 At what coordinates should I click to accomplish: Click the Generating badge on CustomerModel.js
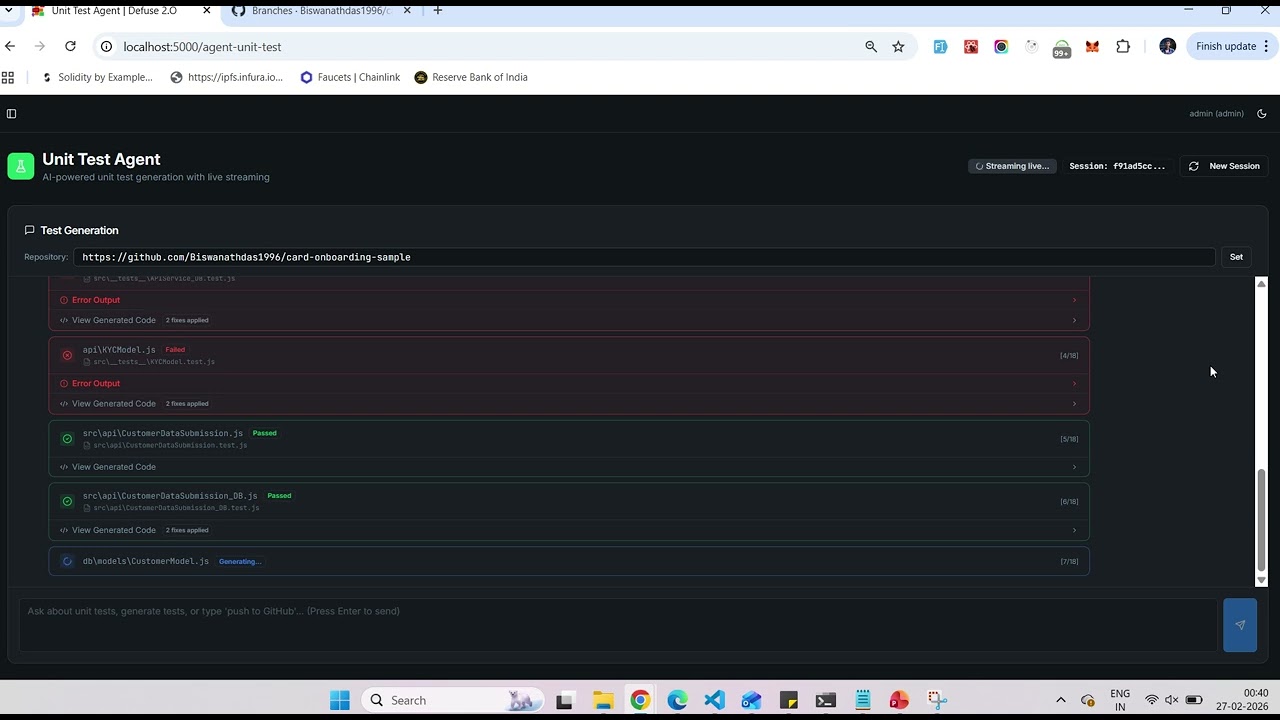(239, 561)
